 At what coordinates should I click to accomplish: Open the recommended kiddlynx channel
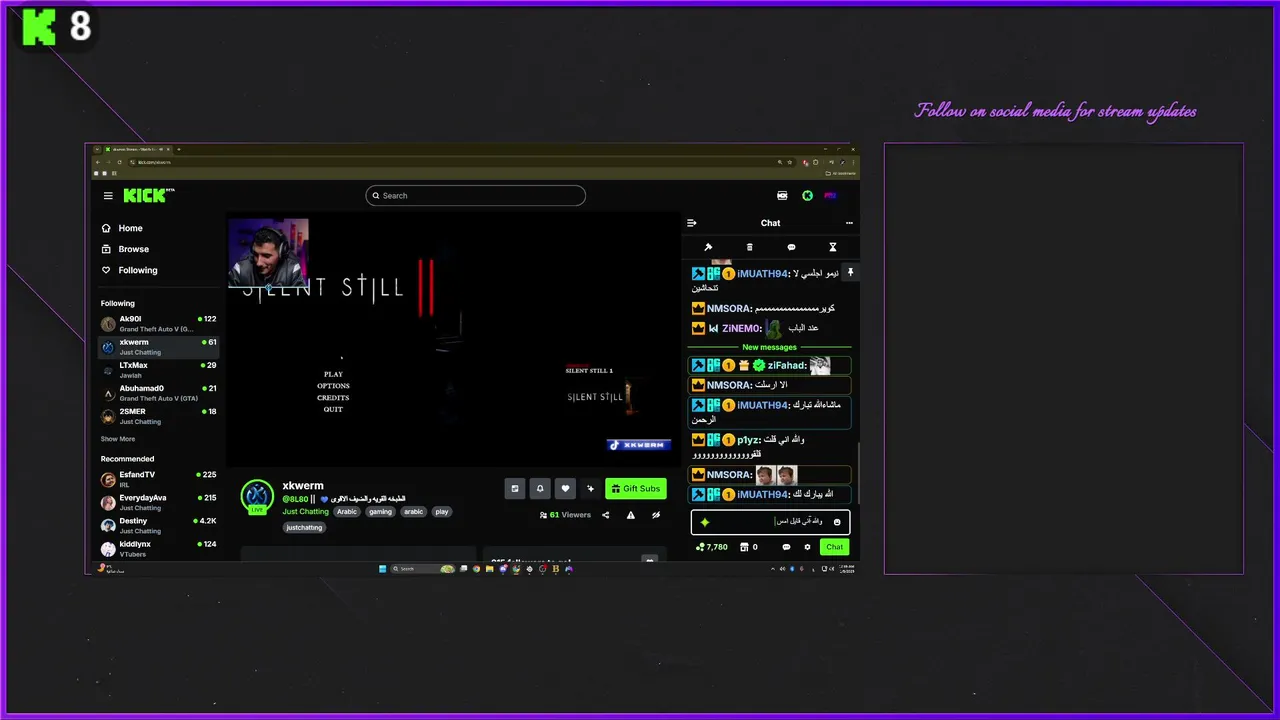coord(158,548)
